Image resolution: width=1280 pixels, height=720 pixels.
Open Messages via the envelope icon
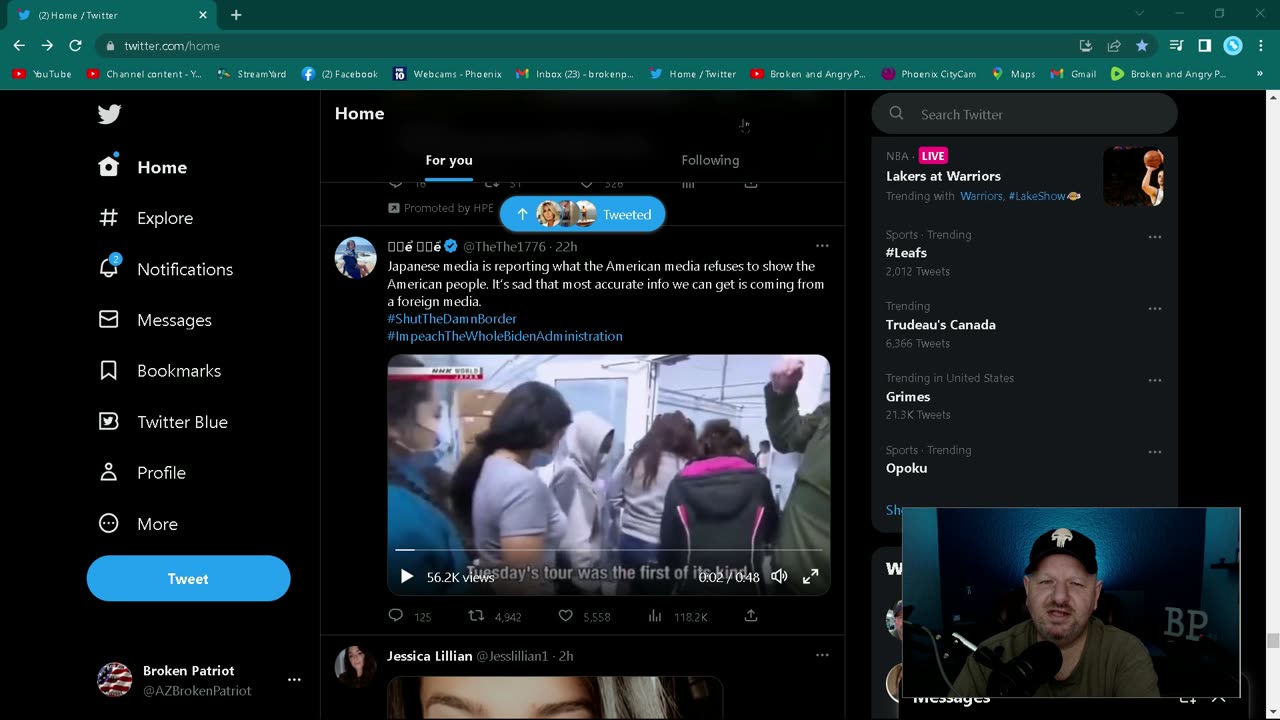point(109,319)
